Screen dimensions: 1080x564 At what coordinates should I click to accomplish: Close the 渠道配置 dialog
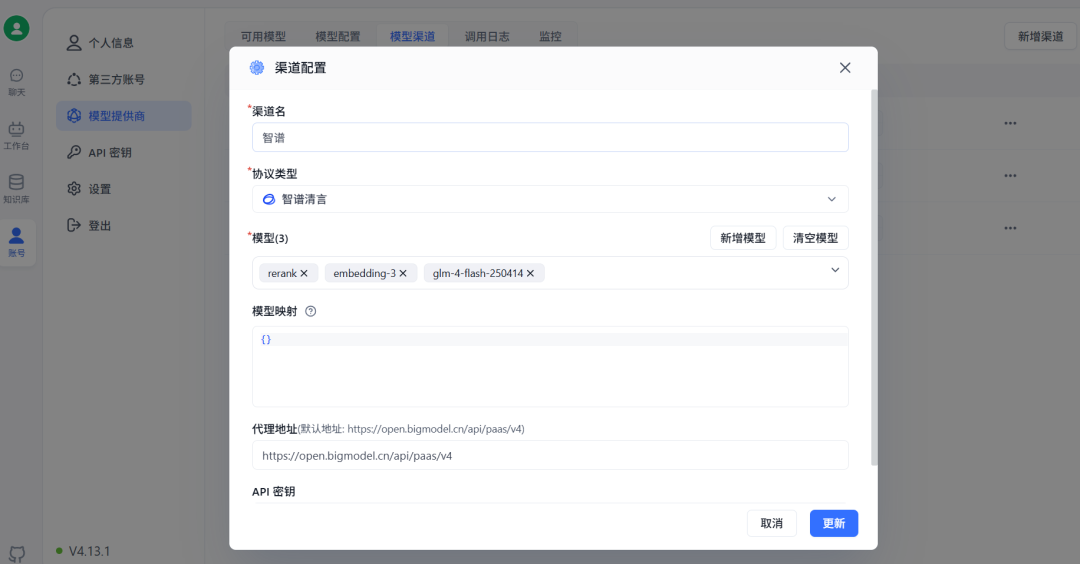click(x=845, y=67)
